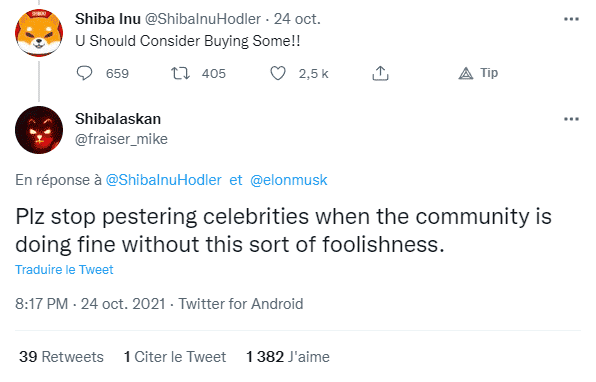The width and height of the screenshot is (596, 382).
Task: Open the Shibalaskan display name
Action: [118, 119]
